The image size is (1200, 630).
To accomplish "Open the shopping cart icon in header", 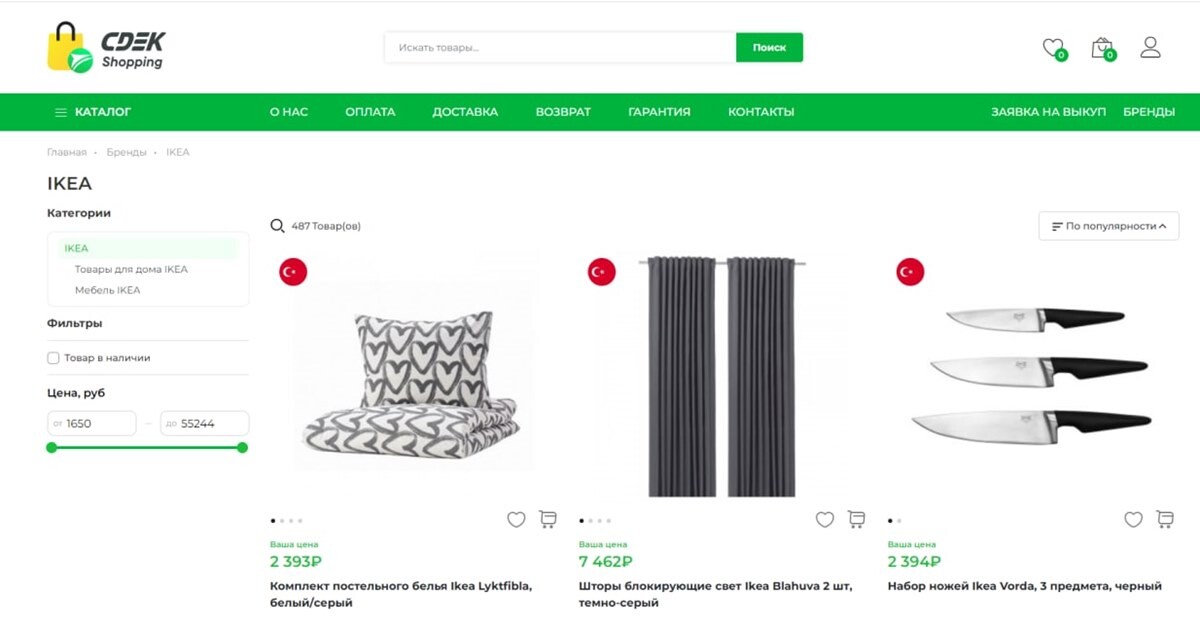I will pos(1102,47).
